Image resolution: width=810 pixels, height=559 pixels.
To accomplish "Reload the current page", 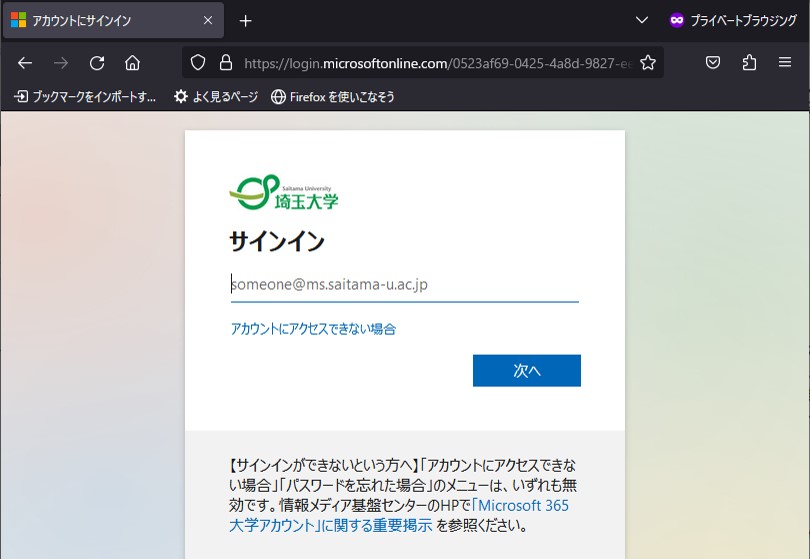I will point(97,63).
